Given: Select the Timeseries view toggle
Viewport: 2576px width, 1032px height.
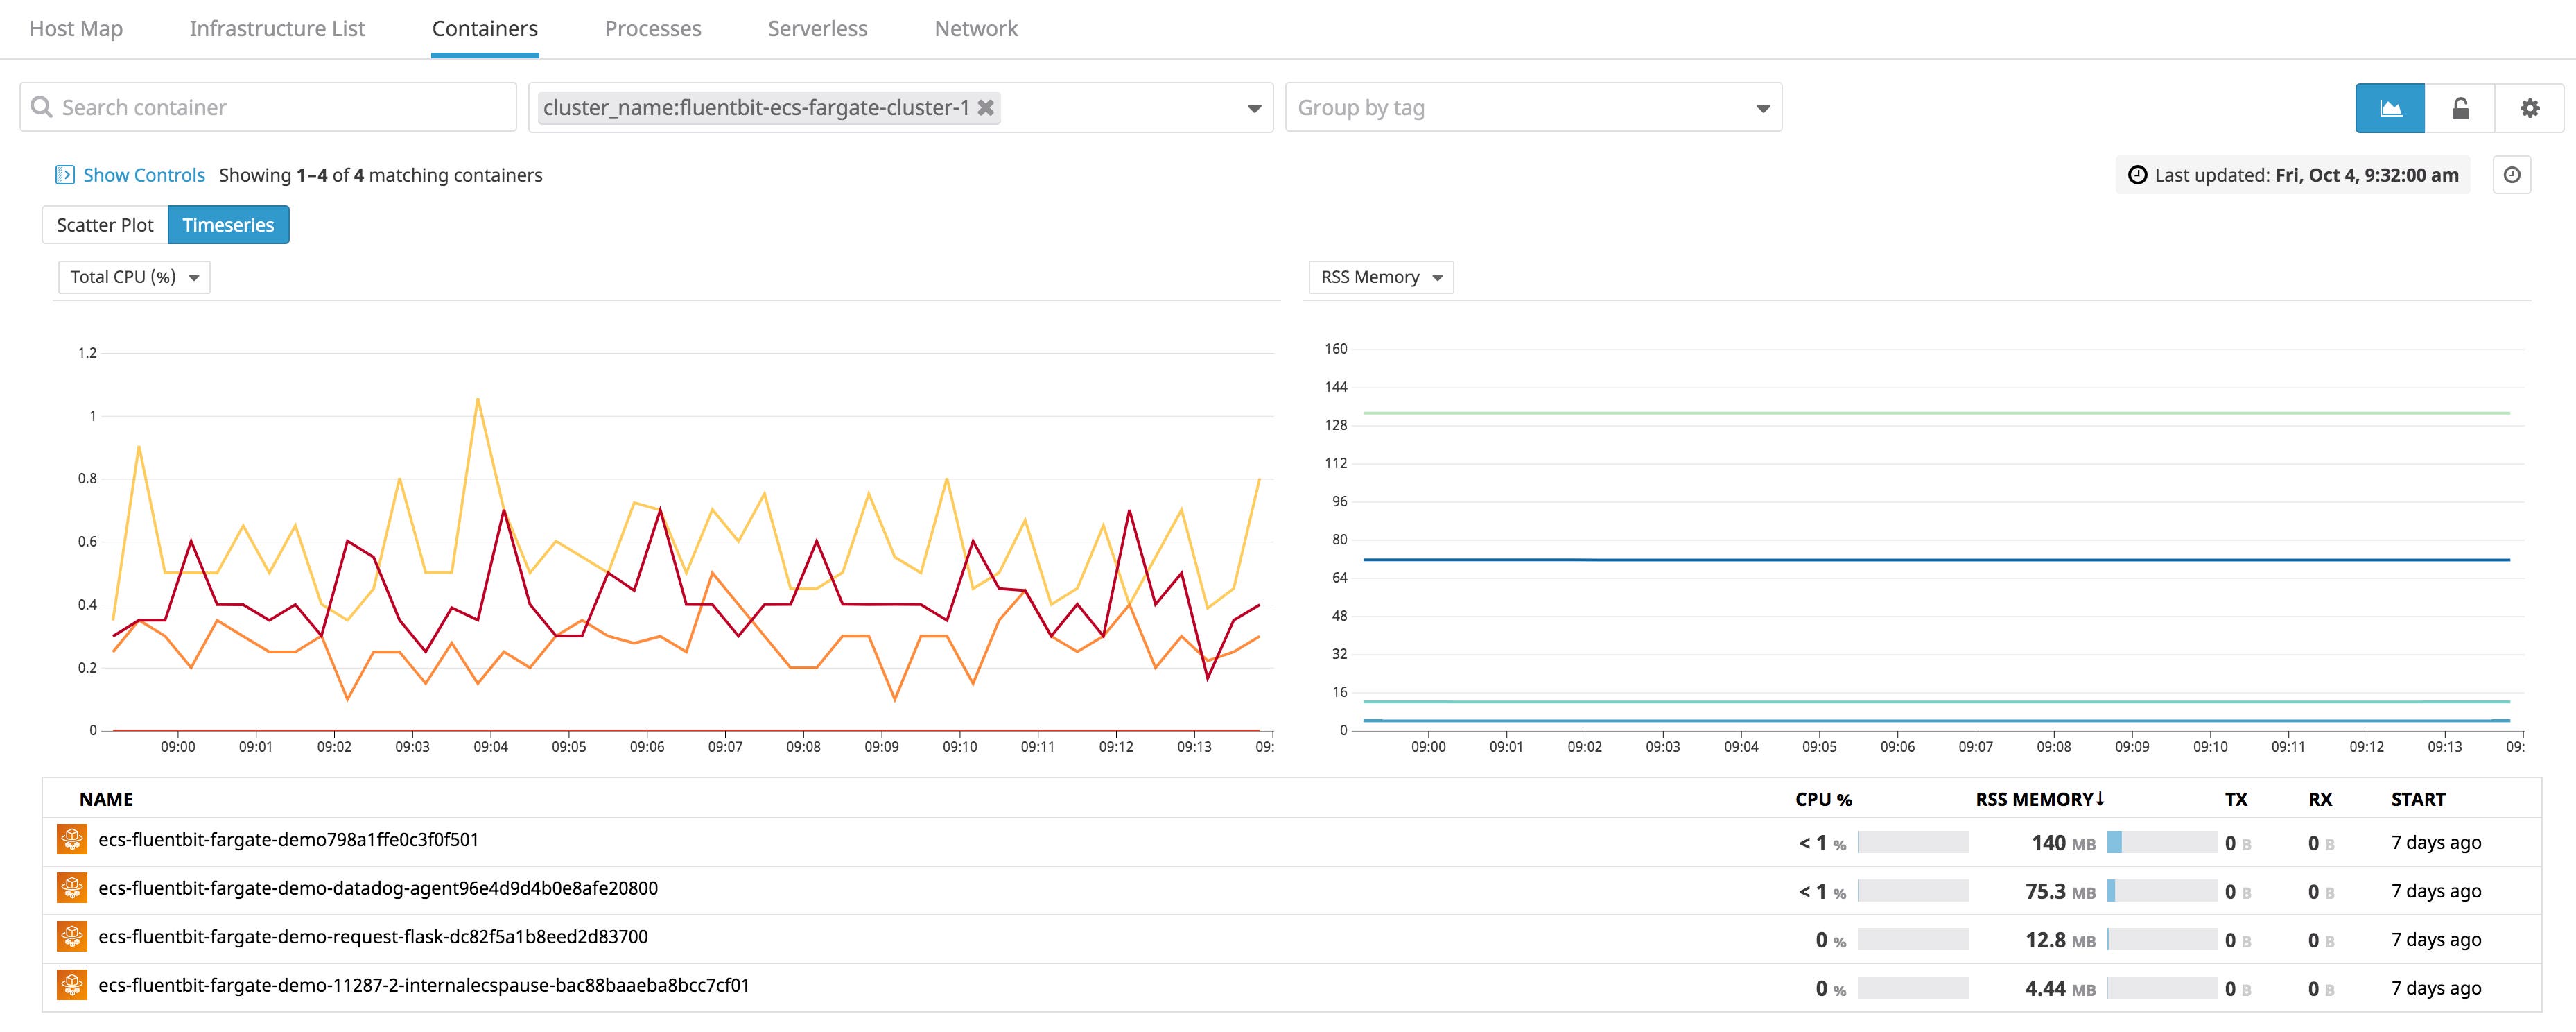Looking at the screenshot, I should click(228, 224).
